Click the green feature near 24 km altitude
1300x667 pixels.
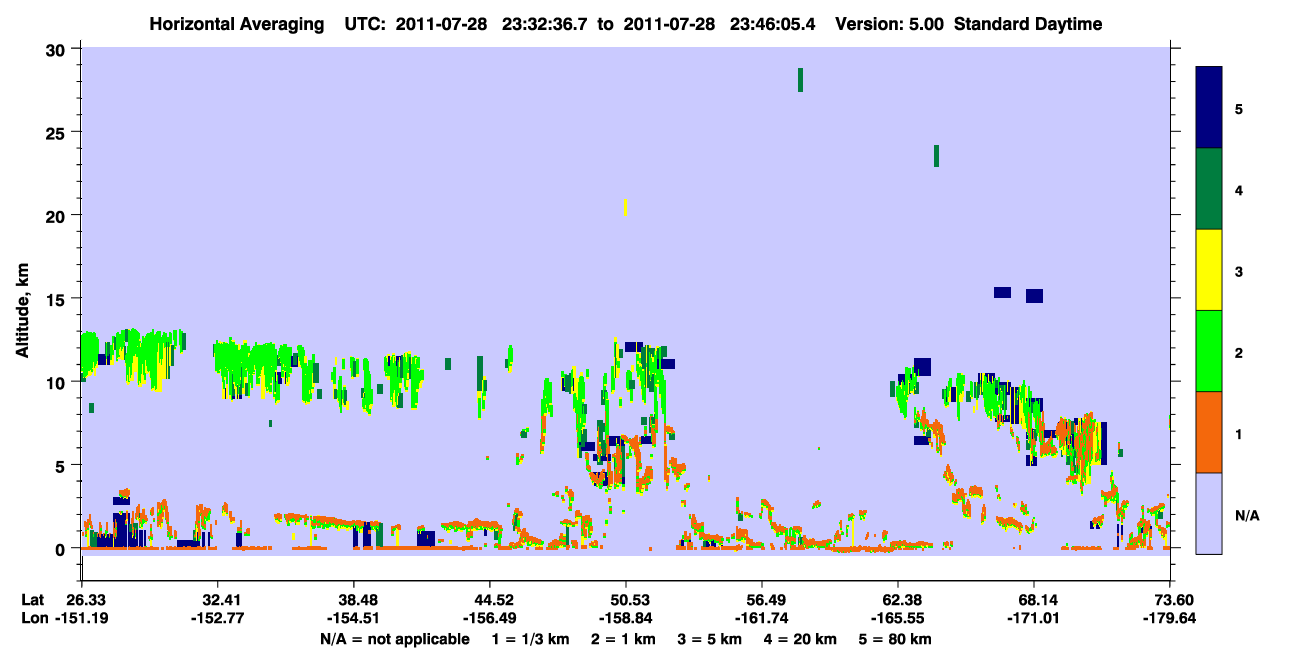(936, 156)
